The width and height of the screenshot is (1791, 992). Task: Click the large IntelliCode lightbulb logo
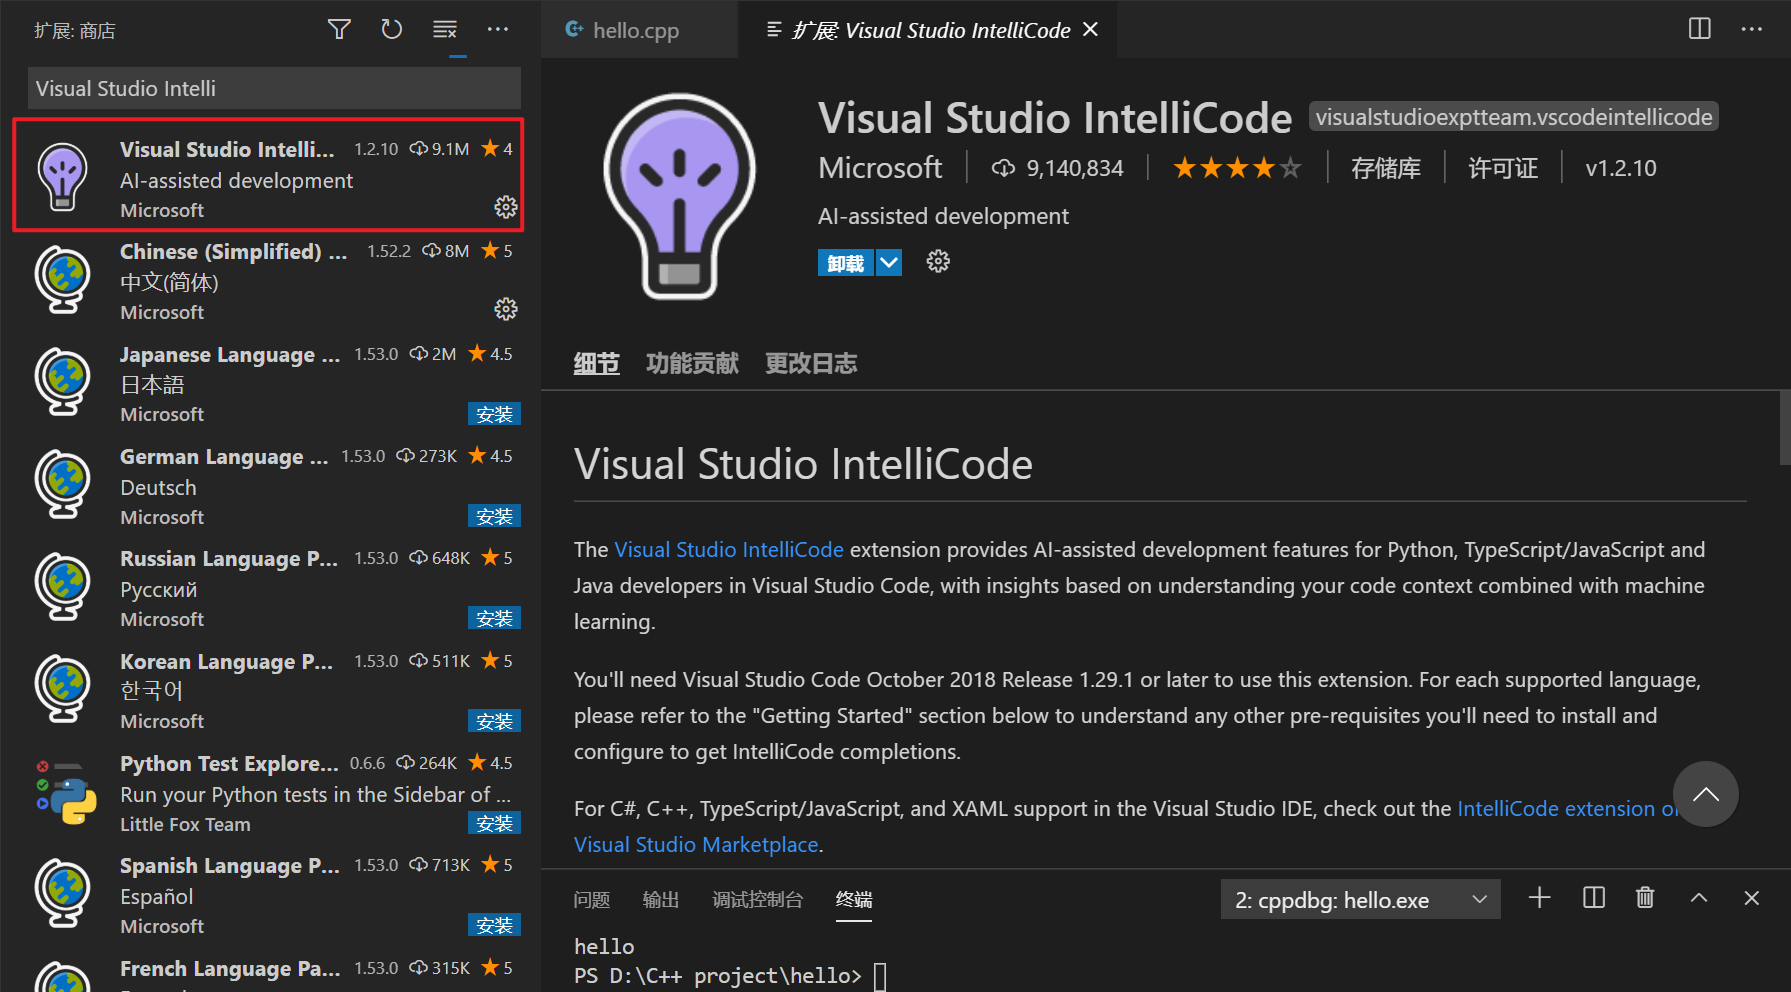(680, 196)
